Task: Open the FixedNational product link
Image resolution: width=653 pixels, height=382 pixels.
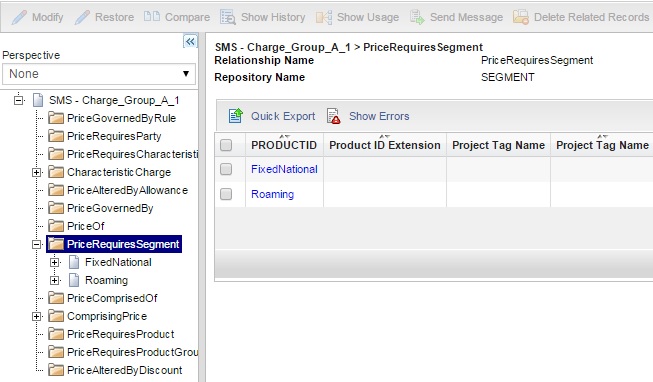Action: [x=284, y=169]
